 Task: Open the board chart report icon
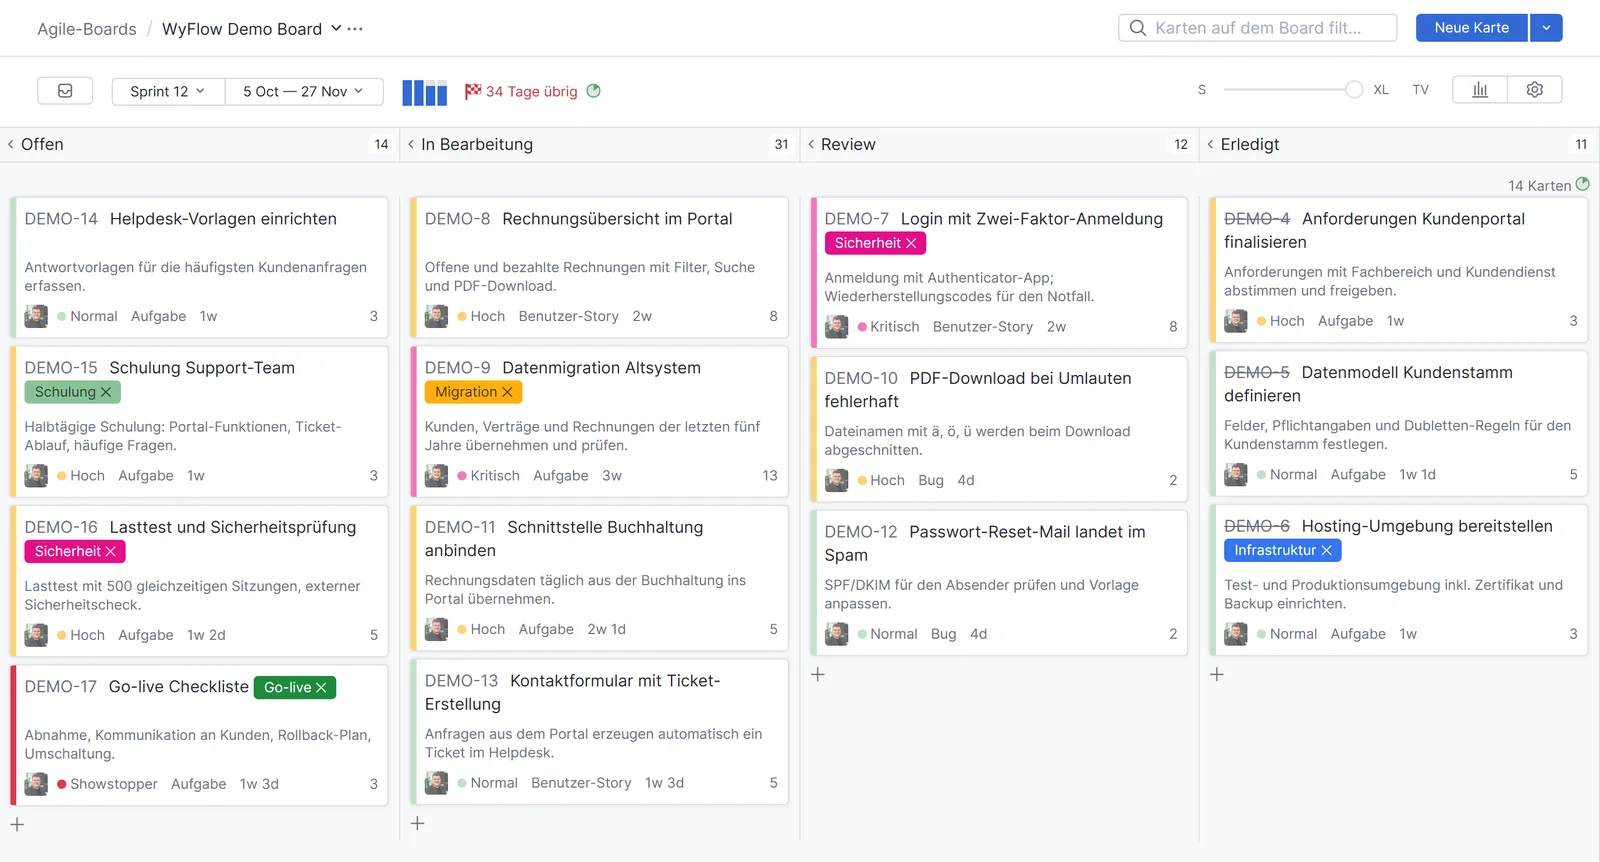1480,90
